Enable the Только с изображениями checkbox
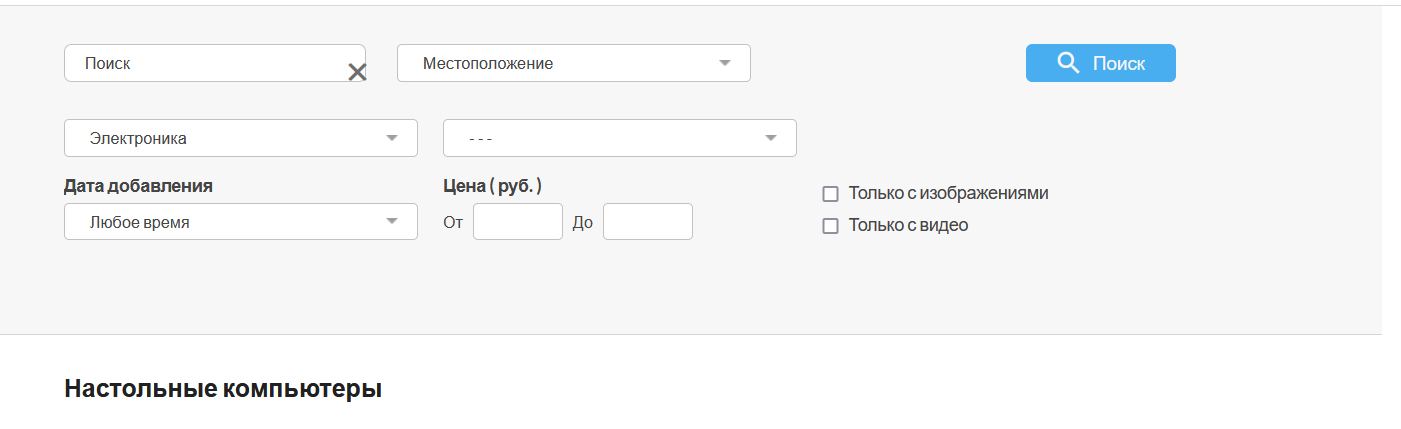This screenshot has height=429, width=1401. click(x=830, y=194)
